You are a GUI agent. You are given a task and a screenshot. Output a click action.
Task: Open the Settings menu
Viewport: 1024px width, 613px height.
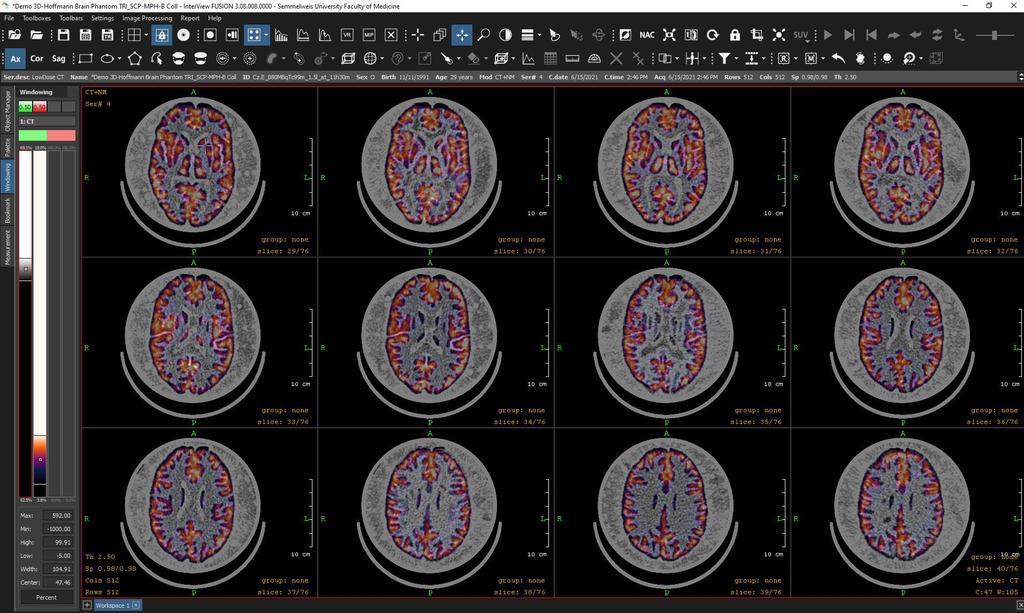coord(103,18)
